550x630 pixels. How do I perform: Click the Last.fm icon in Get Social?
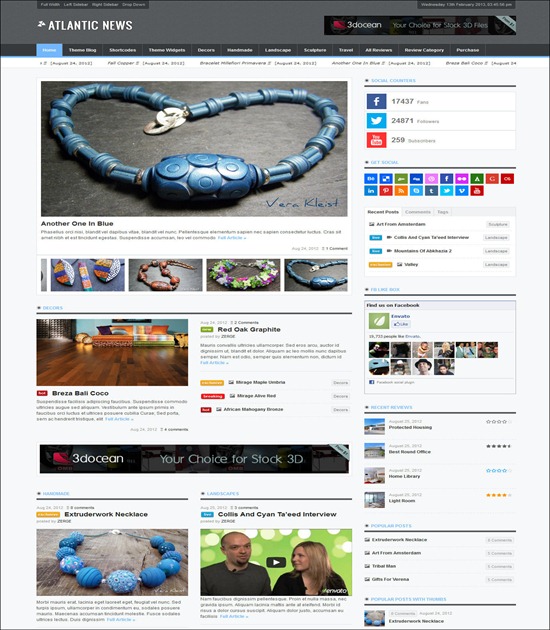[507, 178]
